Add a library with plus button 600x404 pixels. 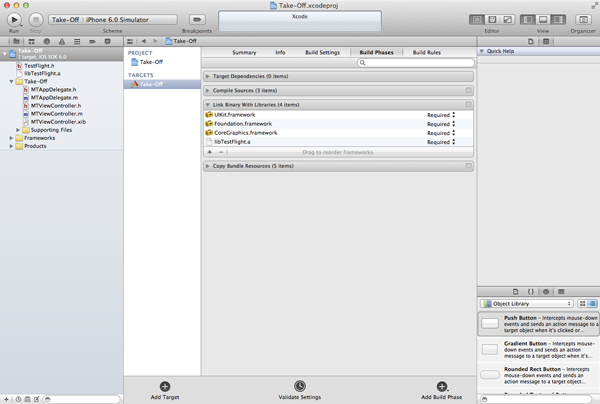210,152
